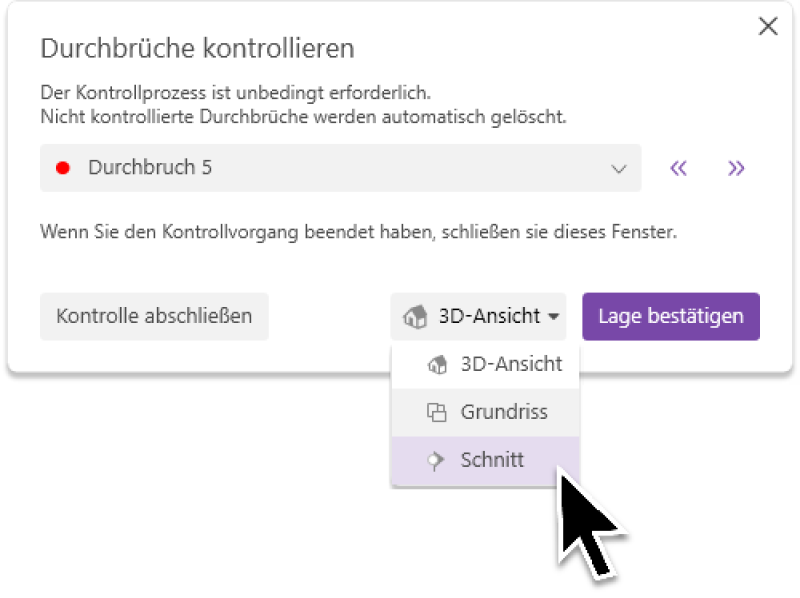Expand the list using the chevron in the Durchbruch field
Screen dimensions: 800x598
click(x=619, y=168)
